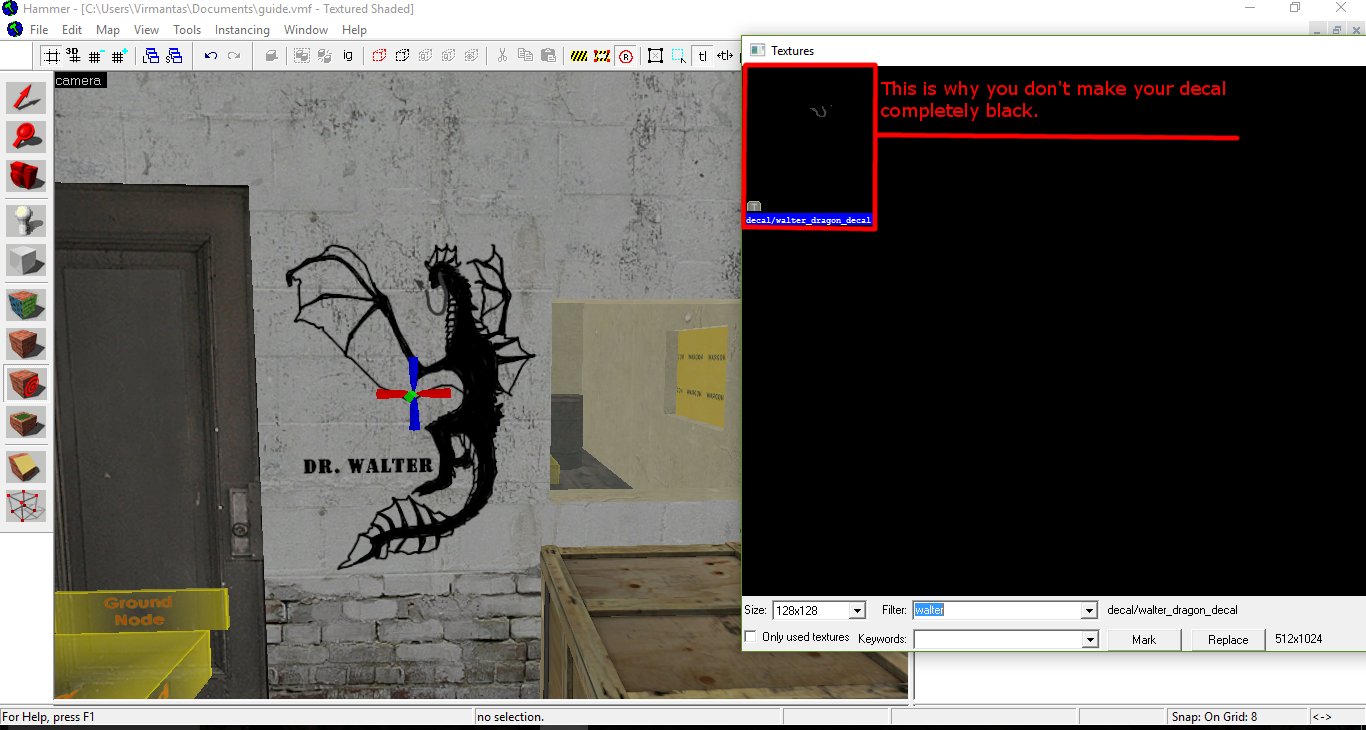Image resolution: width=1366 pixels, height=730 pixels.
Task: Select the Selection tool red arrow
Action: point(27,97)
